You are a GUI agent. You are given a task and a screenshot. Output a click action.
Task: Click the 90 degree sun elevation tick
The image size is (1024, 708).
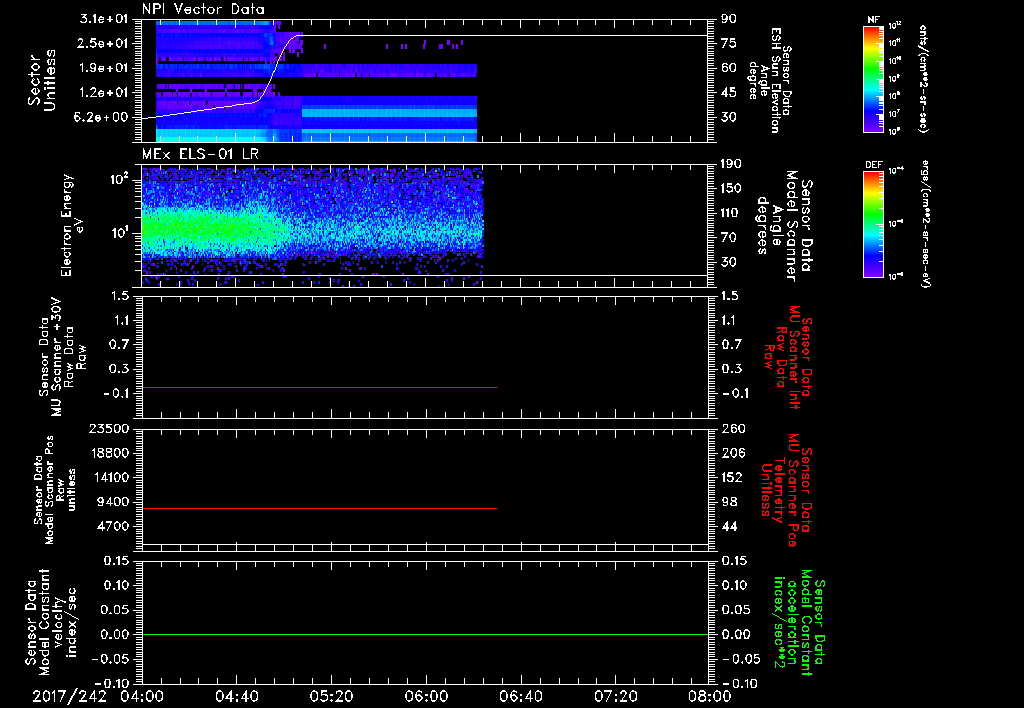click(729, 19)
